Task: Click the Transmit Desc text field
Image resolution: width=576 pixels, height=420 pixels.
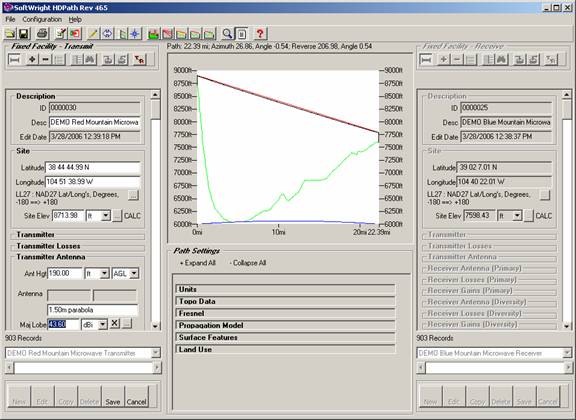Action: 94,122
